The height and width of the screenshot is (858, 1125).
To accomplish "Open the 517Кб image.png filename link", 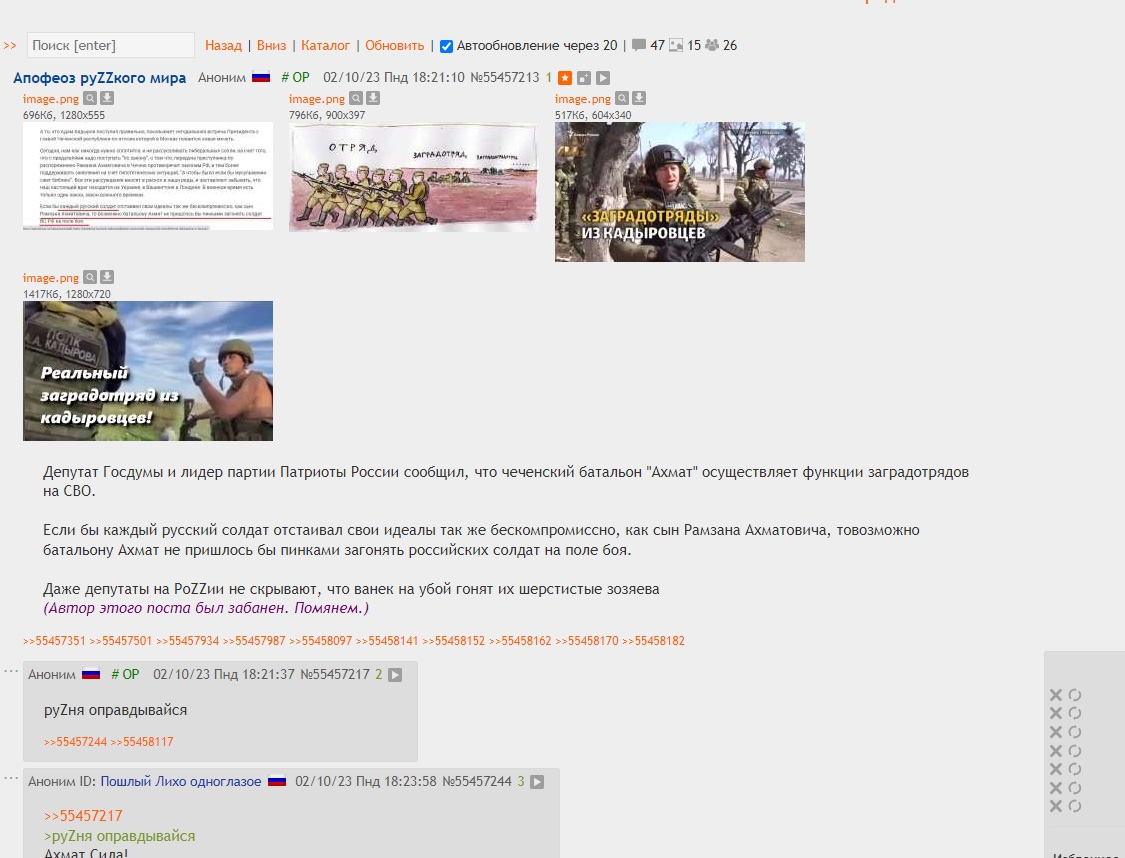I will [x=583, y=99].
